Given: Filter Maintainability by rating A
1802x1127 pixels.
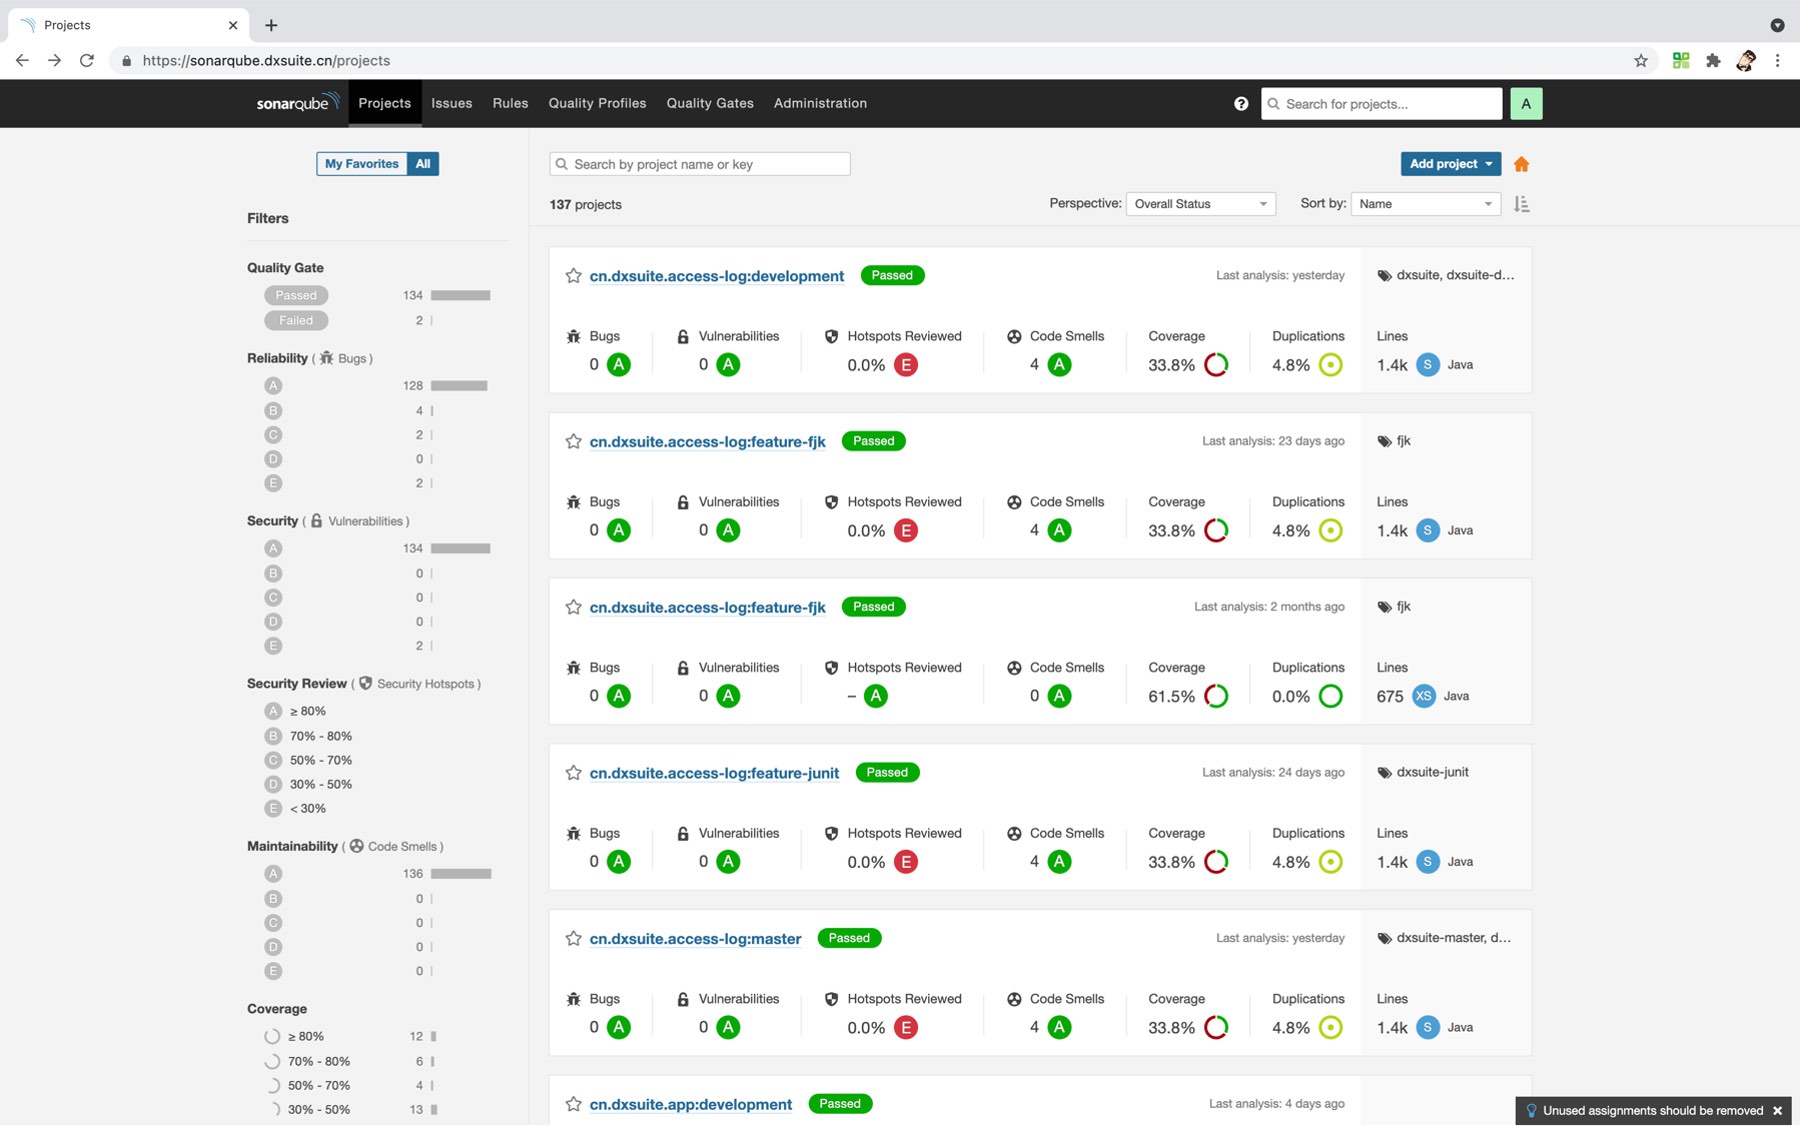Looking at the screenshot, I should (x=273, y=874).
